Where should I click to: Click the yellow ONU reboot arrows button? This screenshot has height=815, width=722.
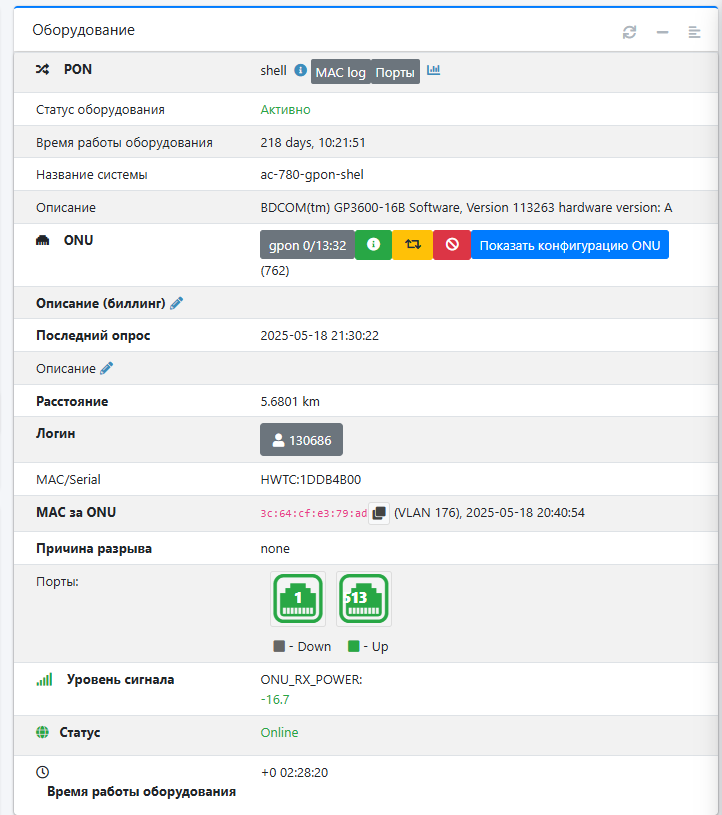[413, 245]
